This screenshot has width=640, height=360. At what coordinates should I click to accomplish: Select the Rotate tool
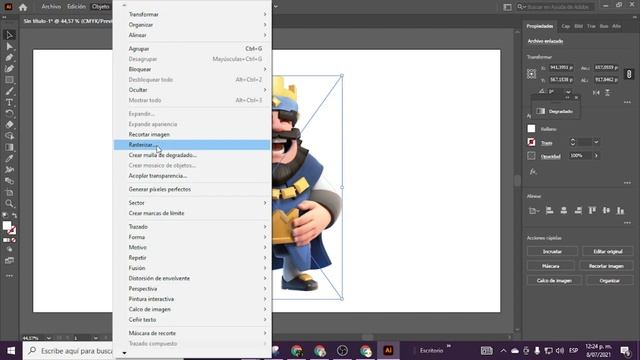point(9,113)
